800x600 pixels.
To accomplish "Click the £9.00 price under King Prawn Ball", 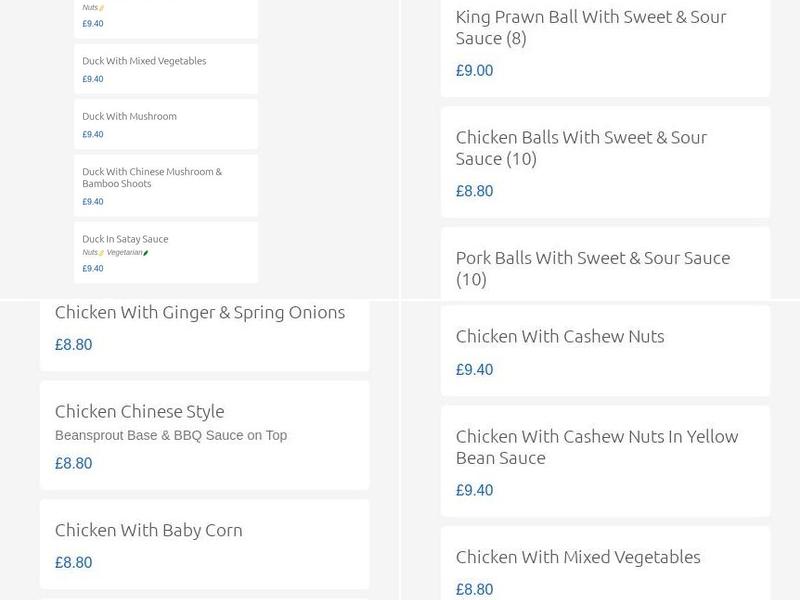I will 474,71.
